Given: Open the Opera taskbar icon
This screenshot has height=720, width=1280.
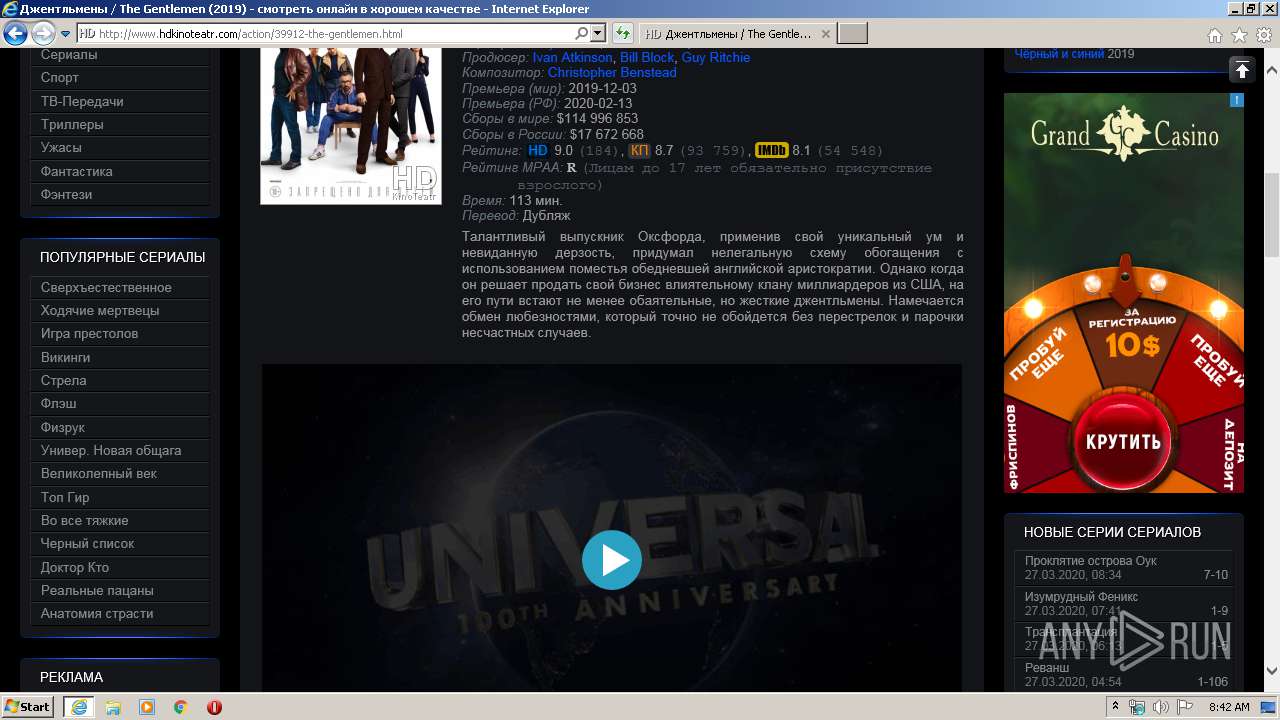Looking at the screenshot, I should [x=214, y=707].
